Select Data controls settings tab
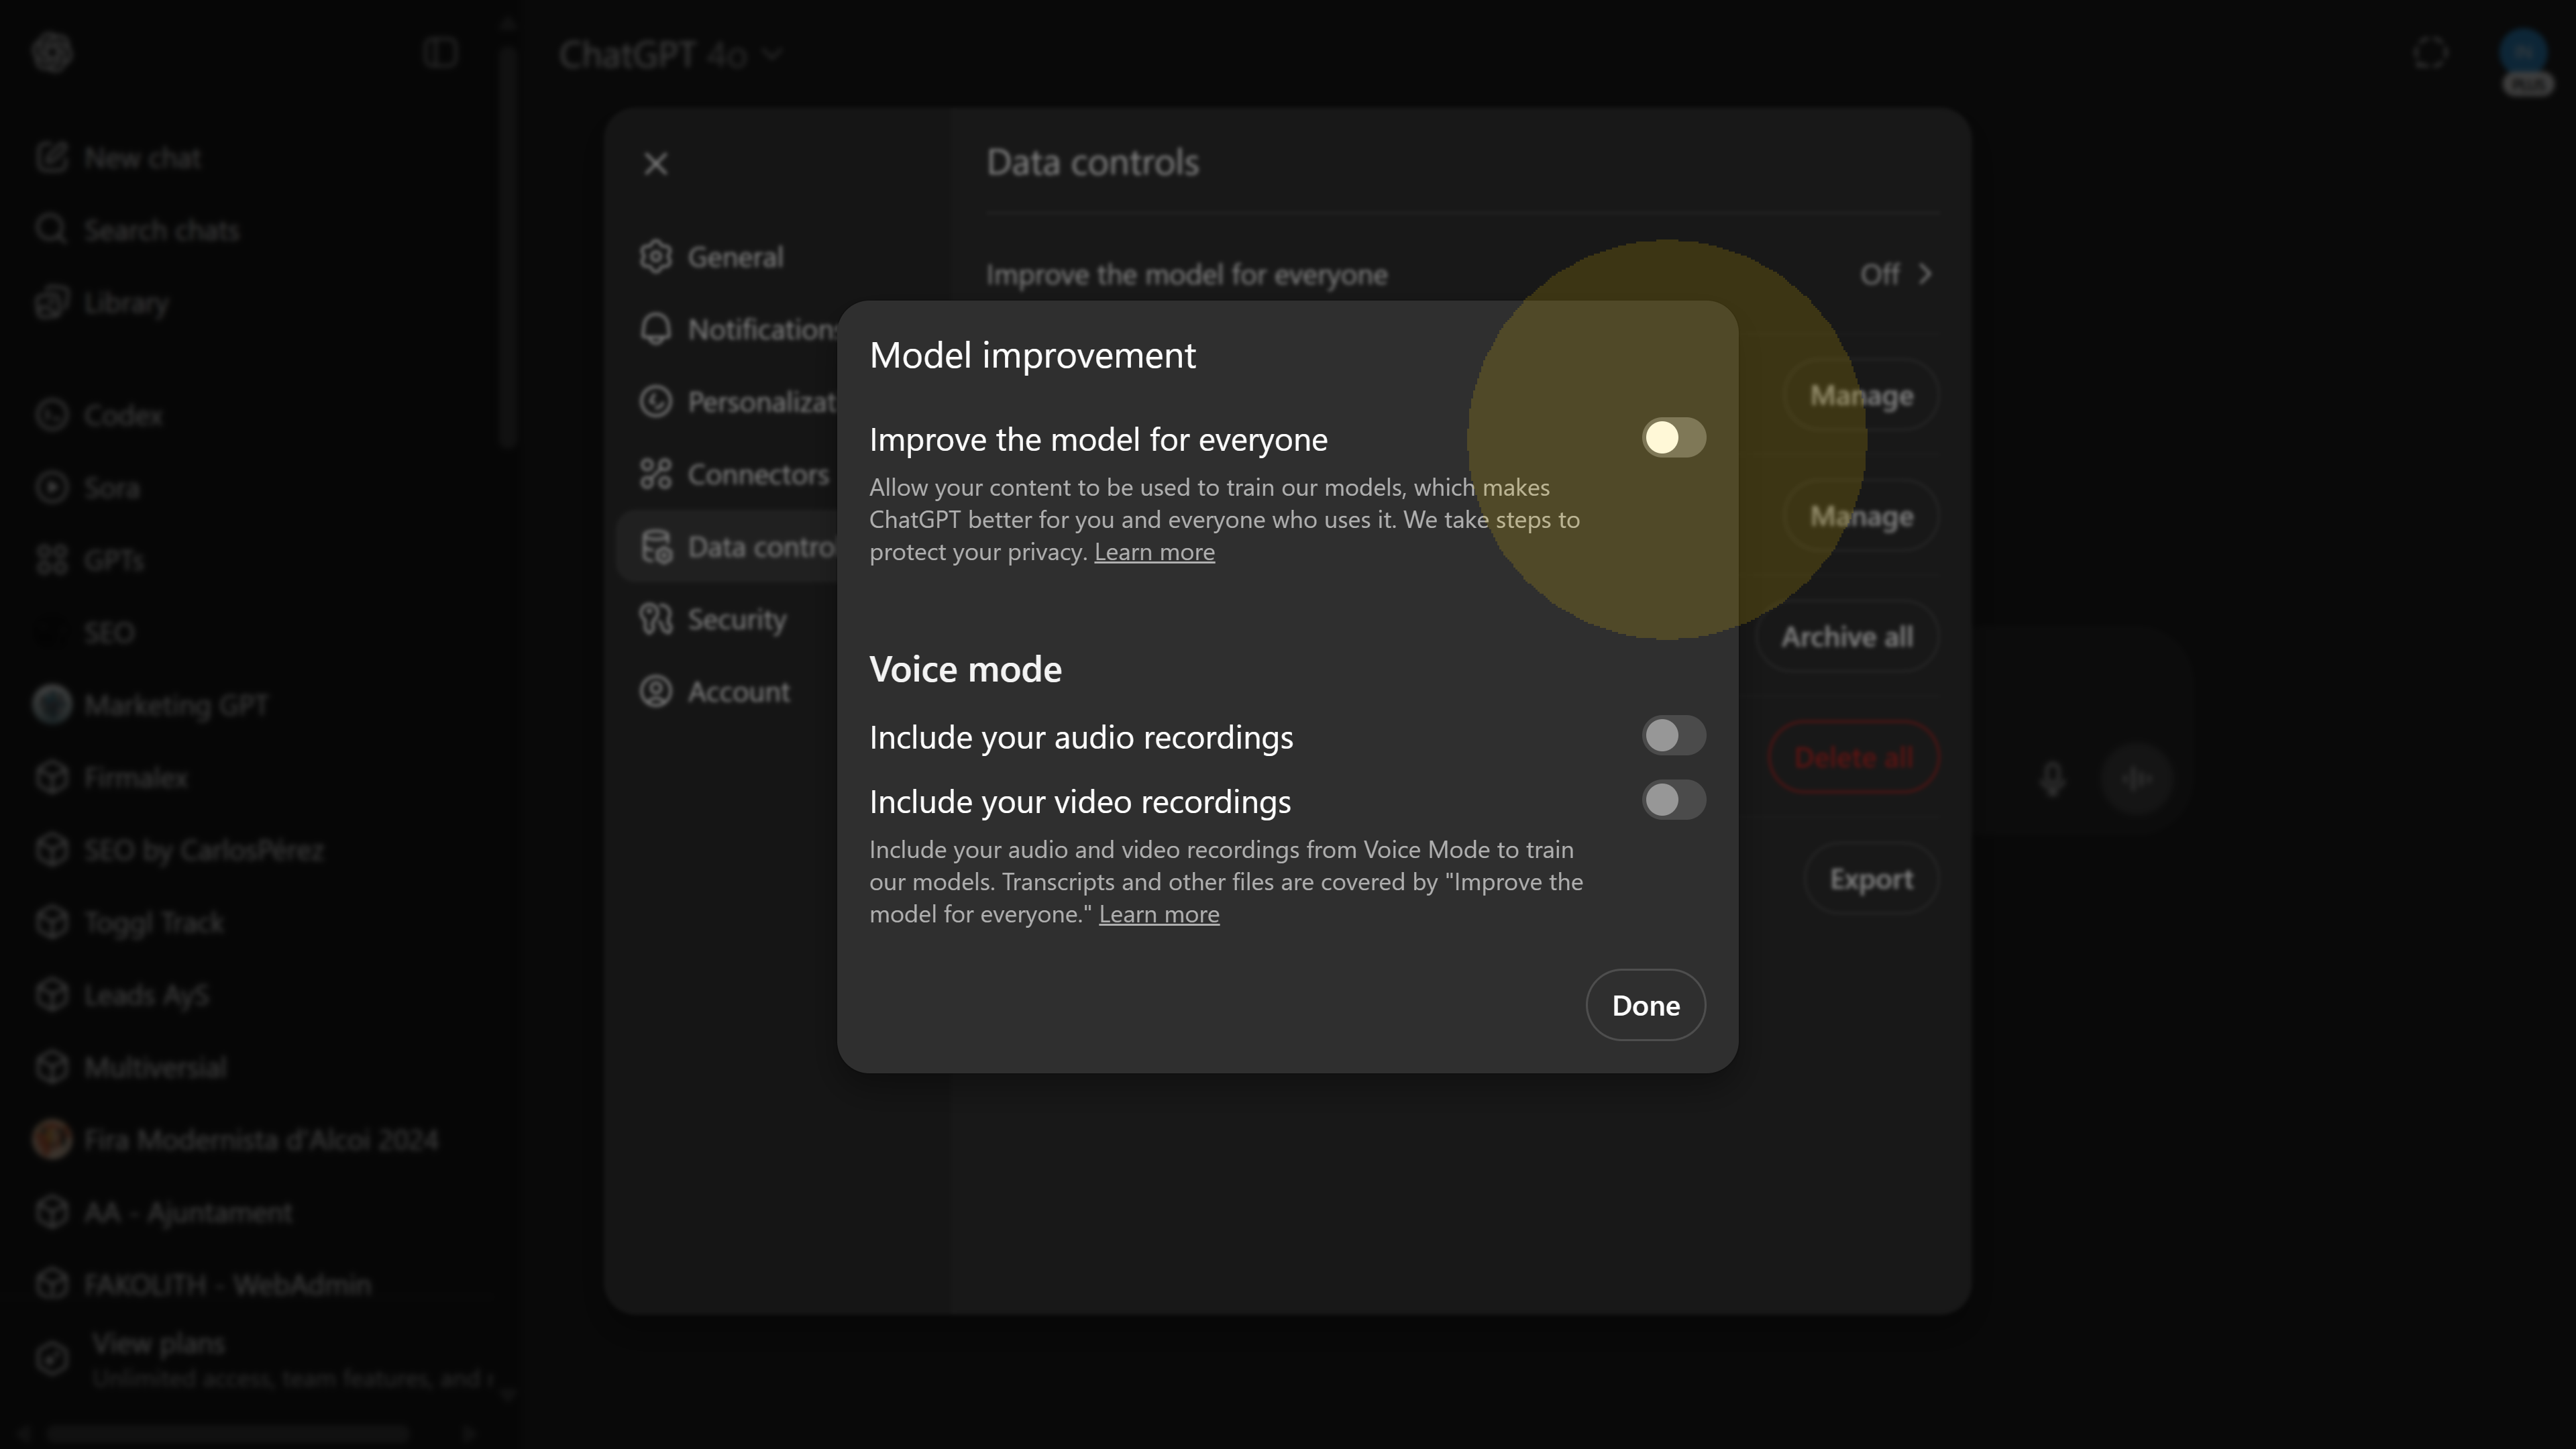 [728, 547]
